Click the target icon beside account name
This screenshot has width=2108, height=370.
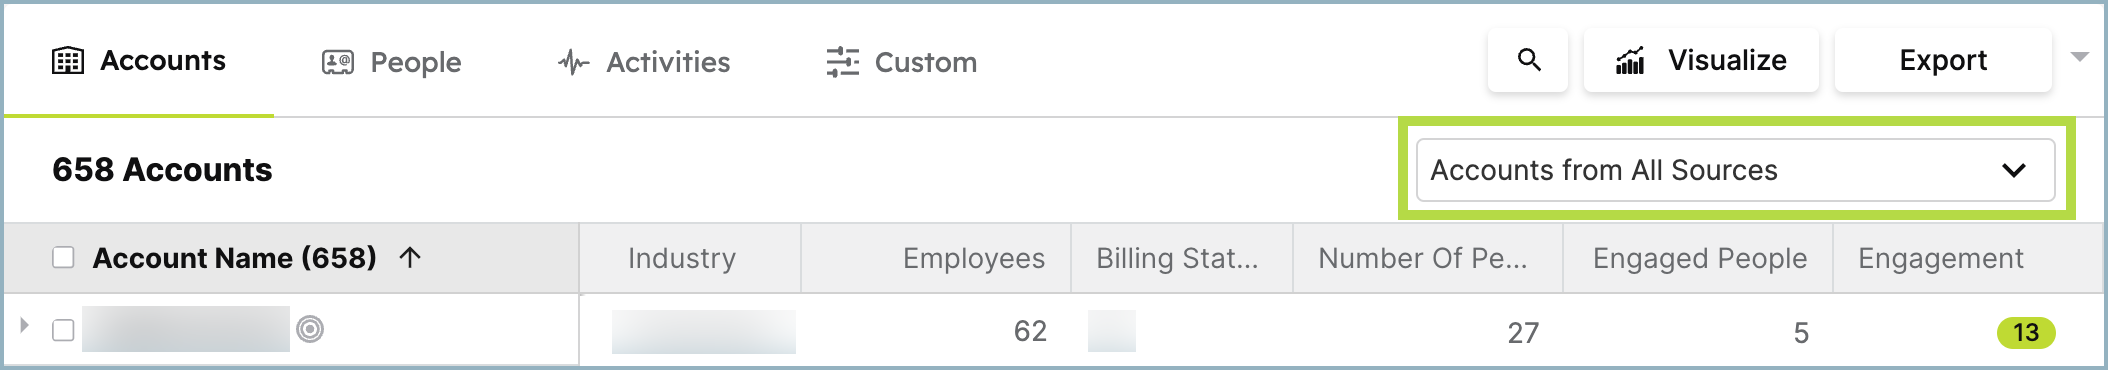(310, 329)
